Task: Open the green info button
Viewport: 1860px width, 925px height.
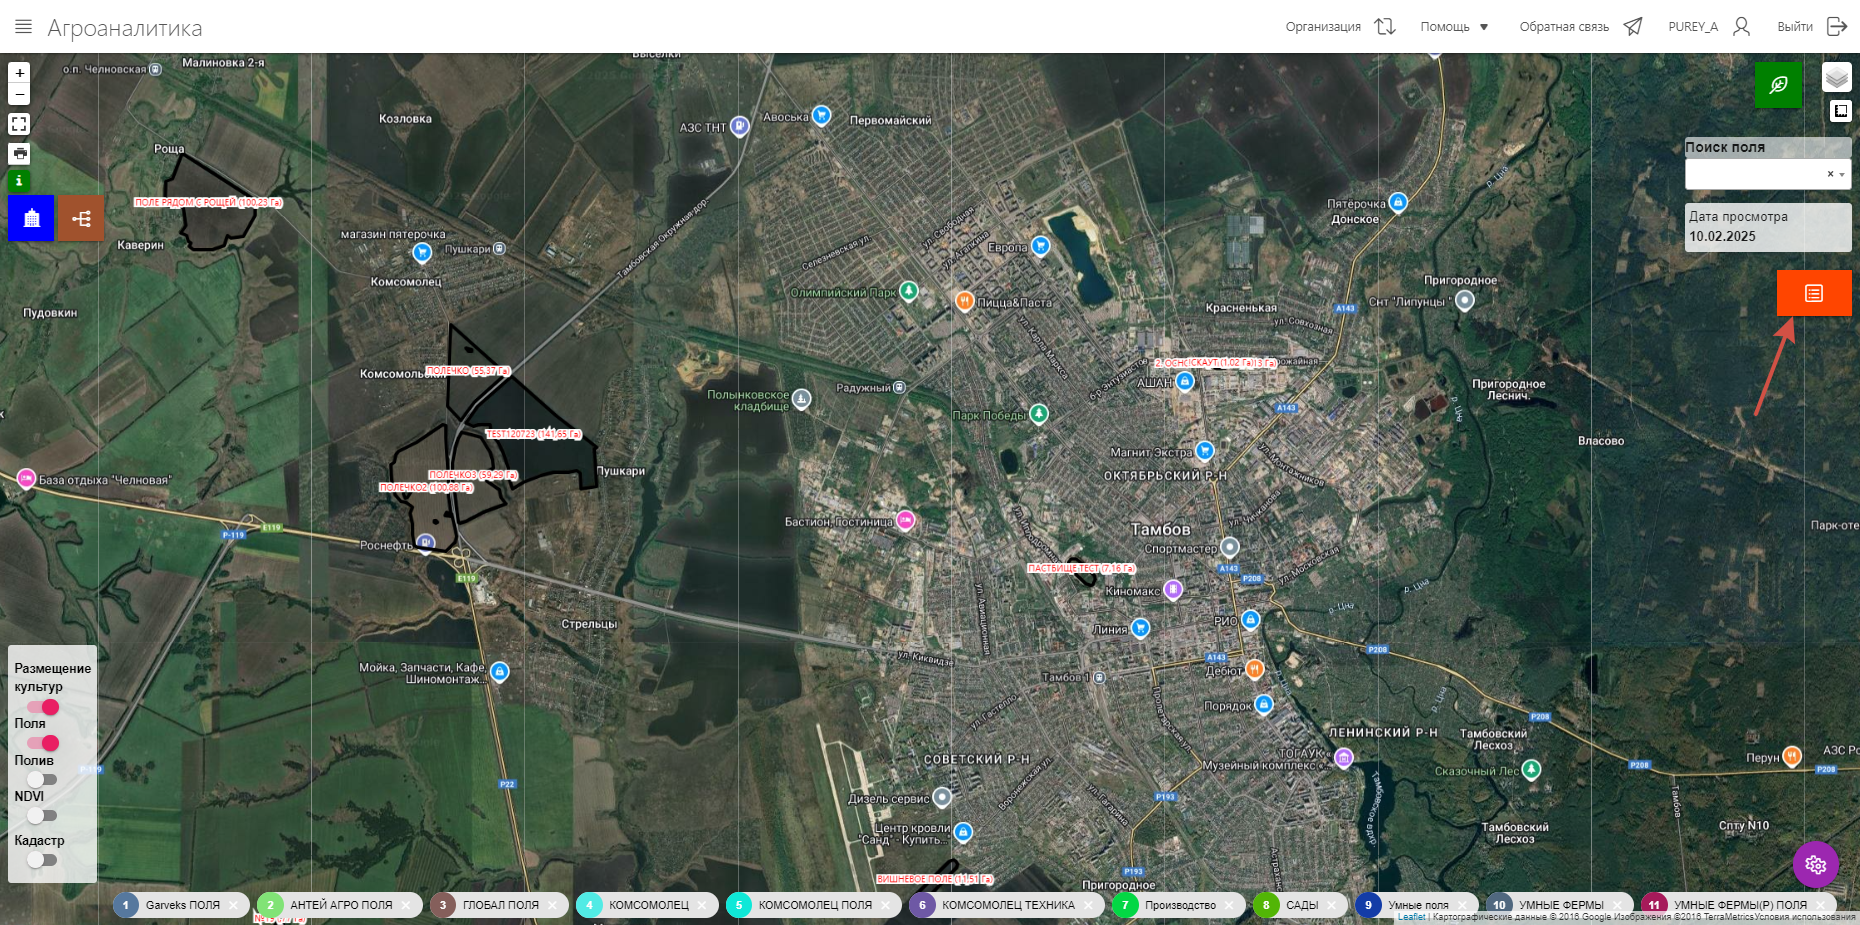Action: tap(19, 181)
